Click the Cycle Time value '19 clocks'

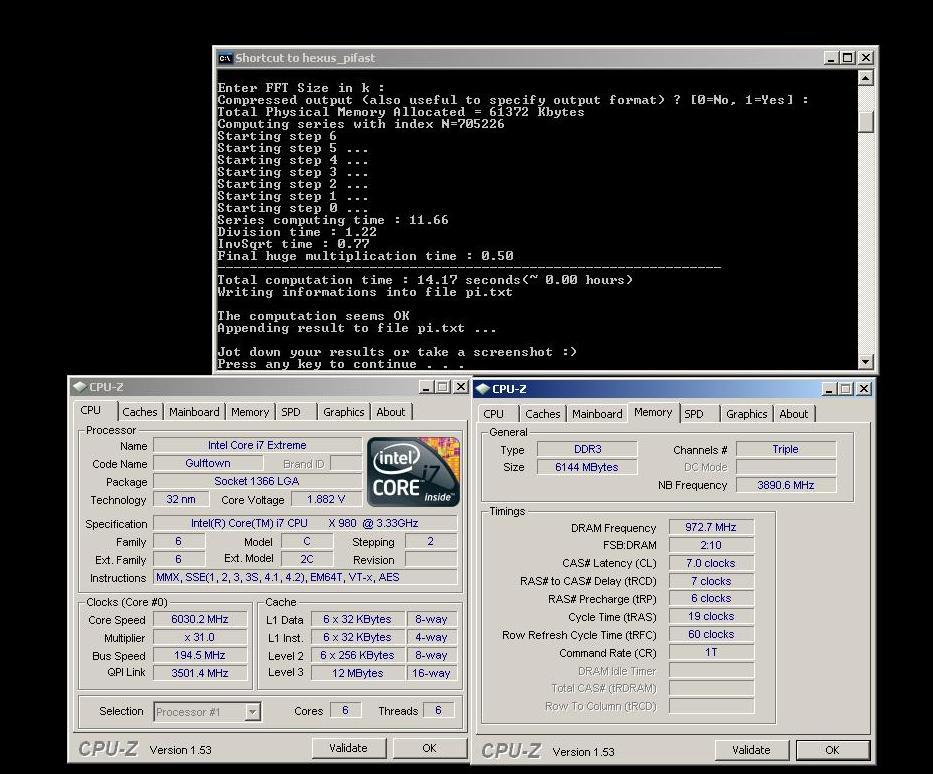711,616
